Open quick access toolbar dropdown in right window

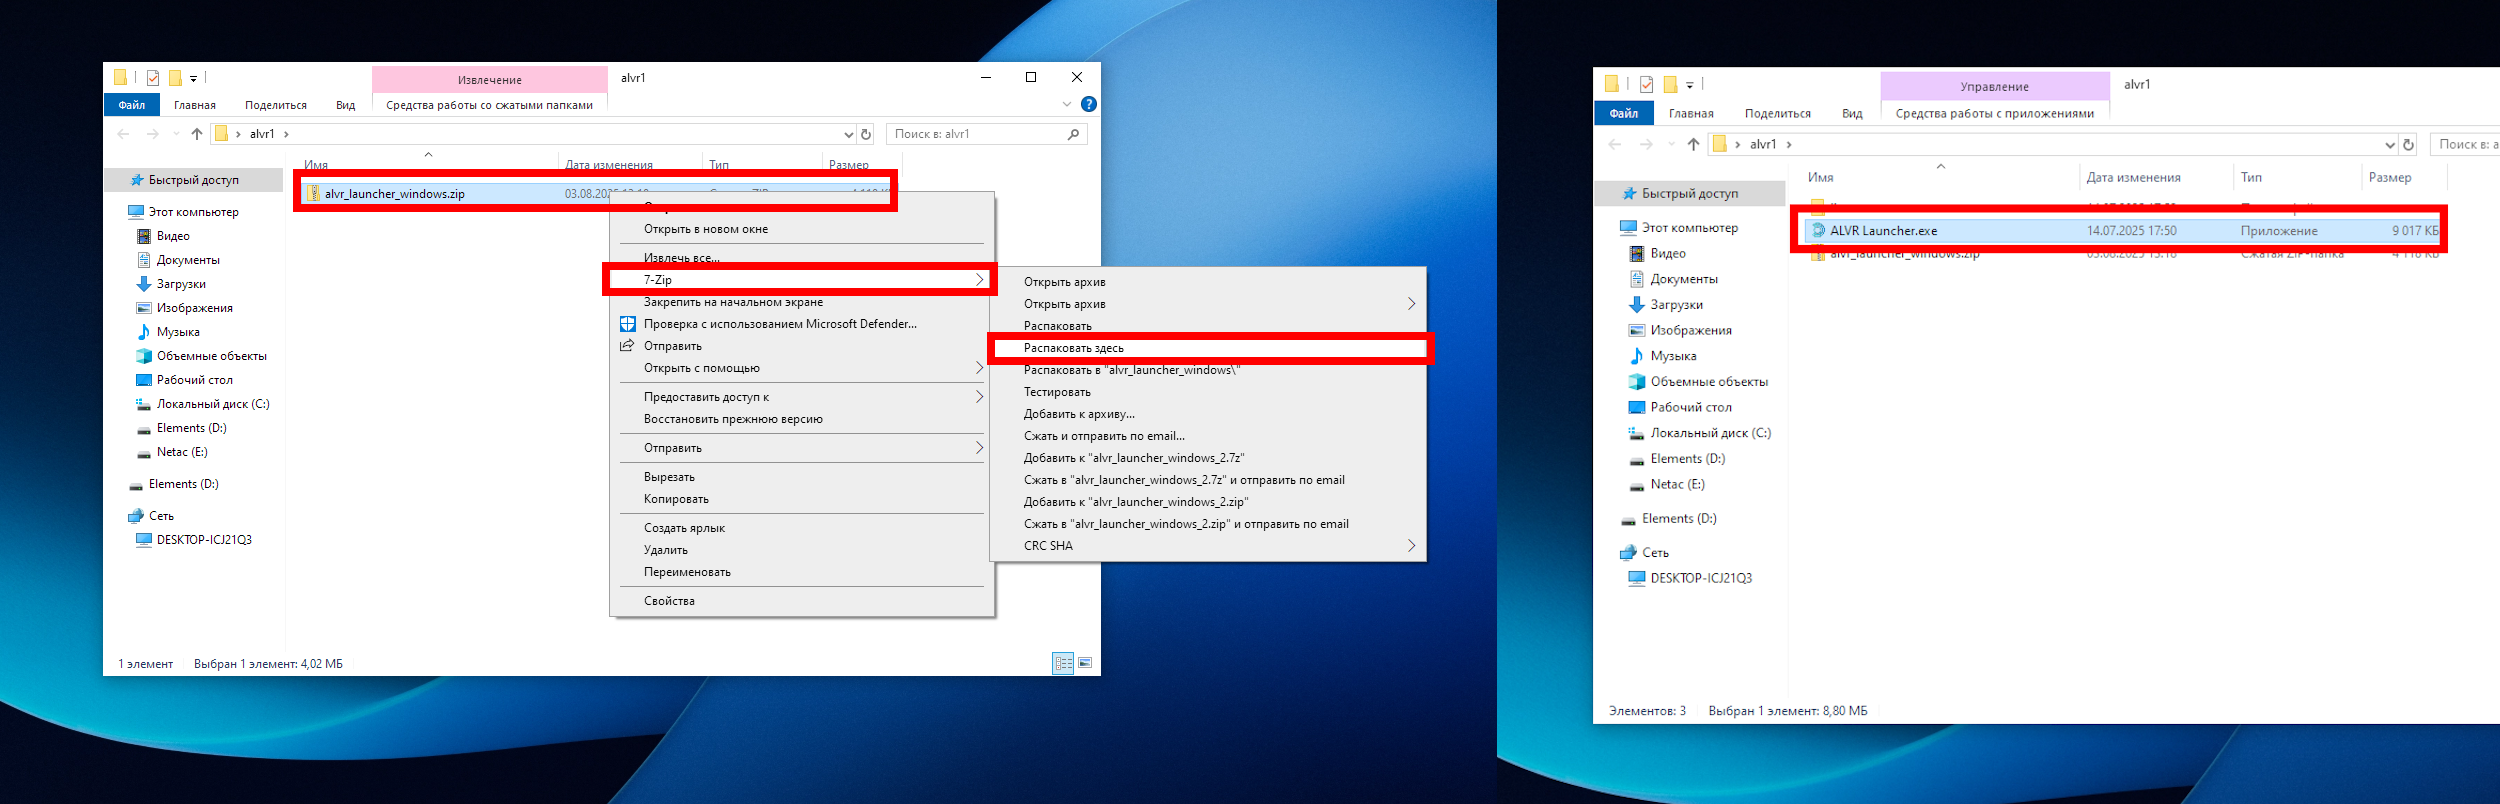click(x=1690, y=85)
